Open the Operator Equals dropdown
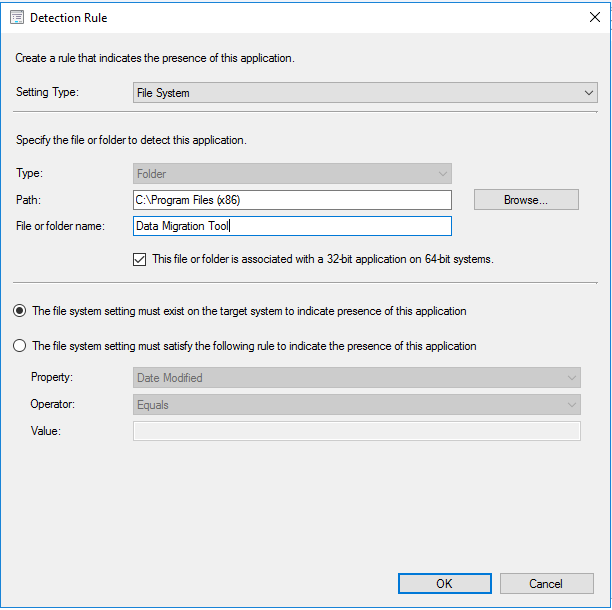Viewport: 612px width, 610px height. [357, 404]
